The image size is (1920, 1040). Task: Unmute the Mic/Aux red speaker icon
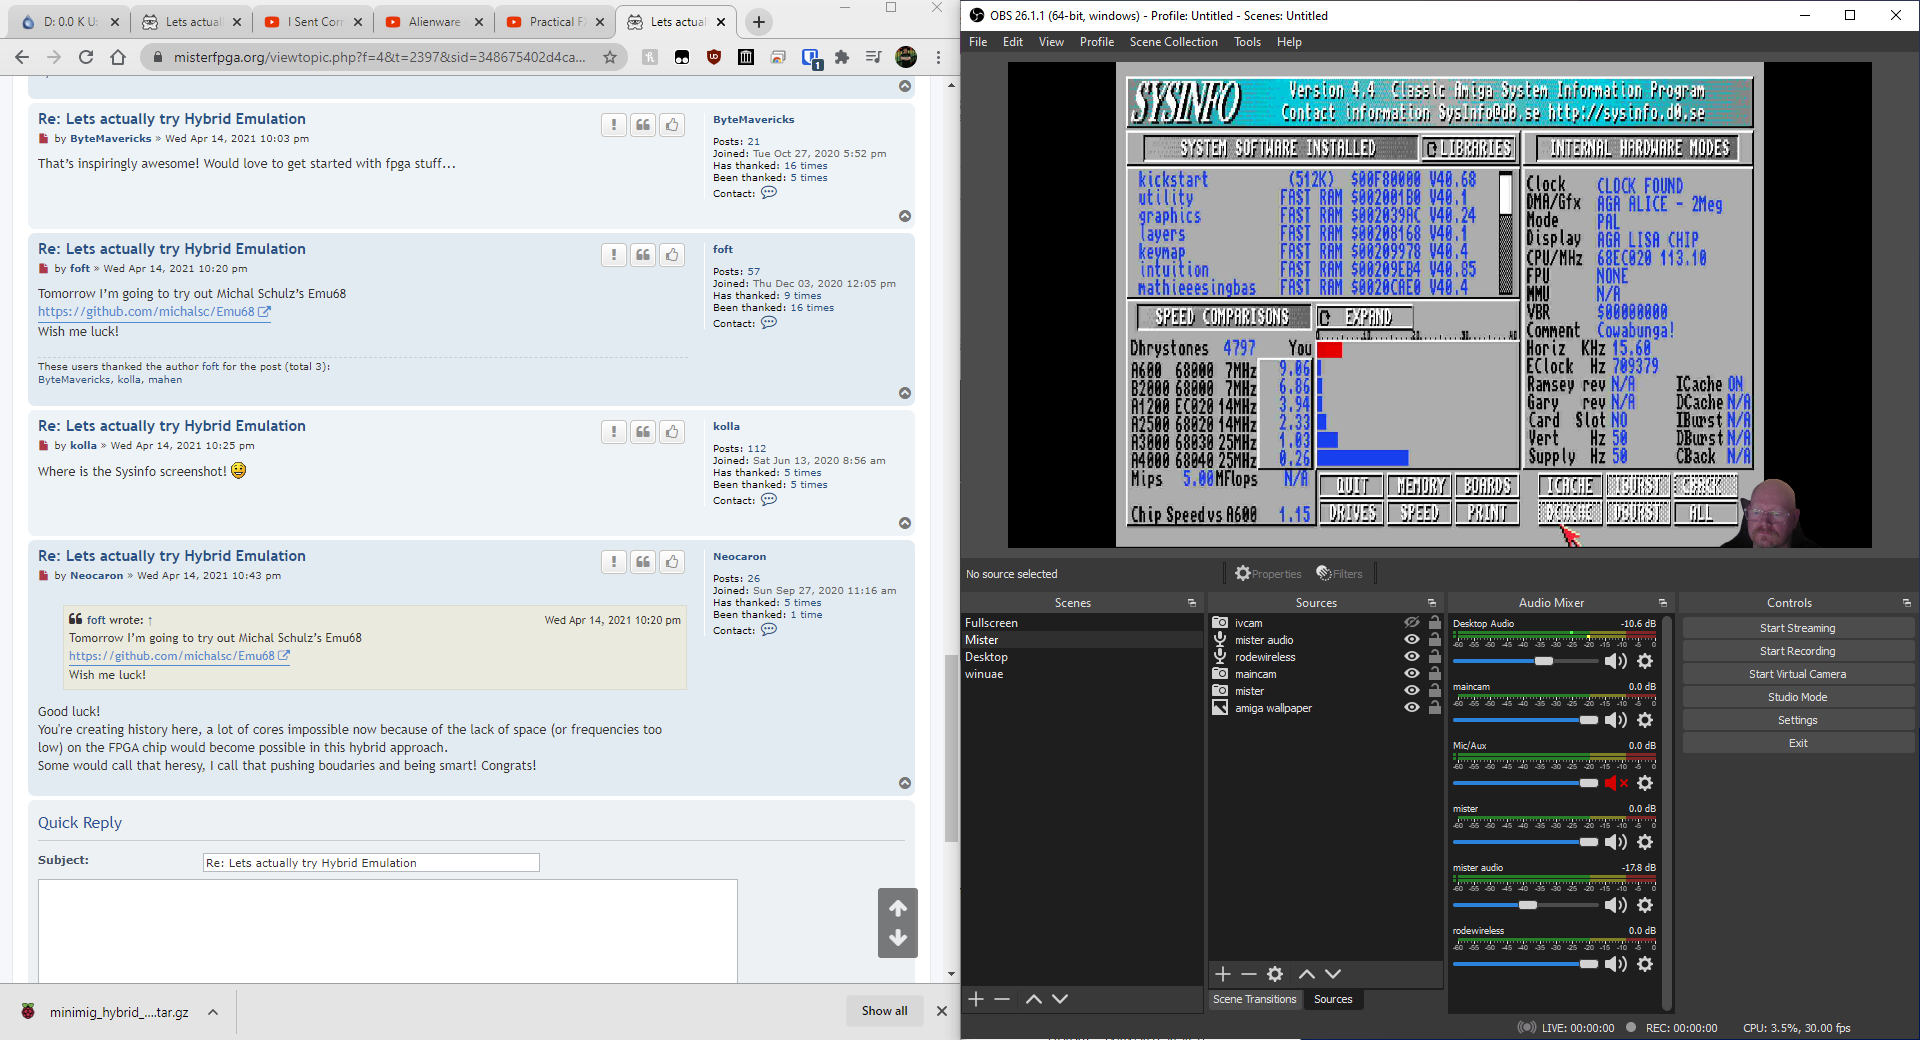pos(1615,783)
